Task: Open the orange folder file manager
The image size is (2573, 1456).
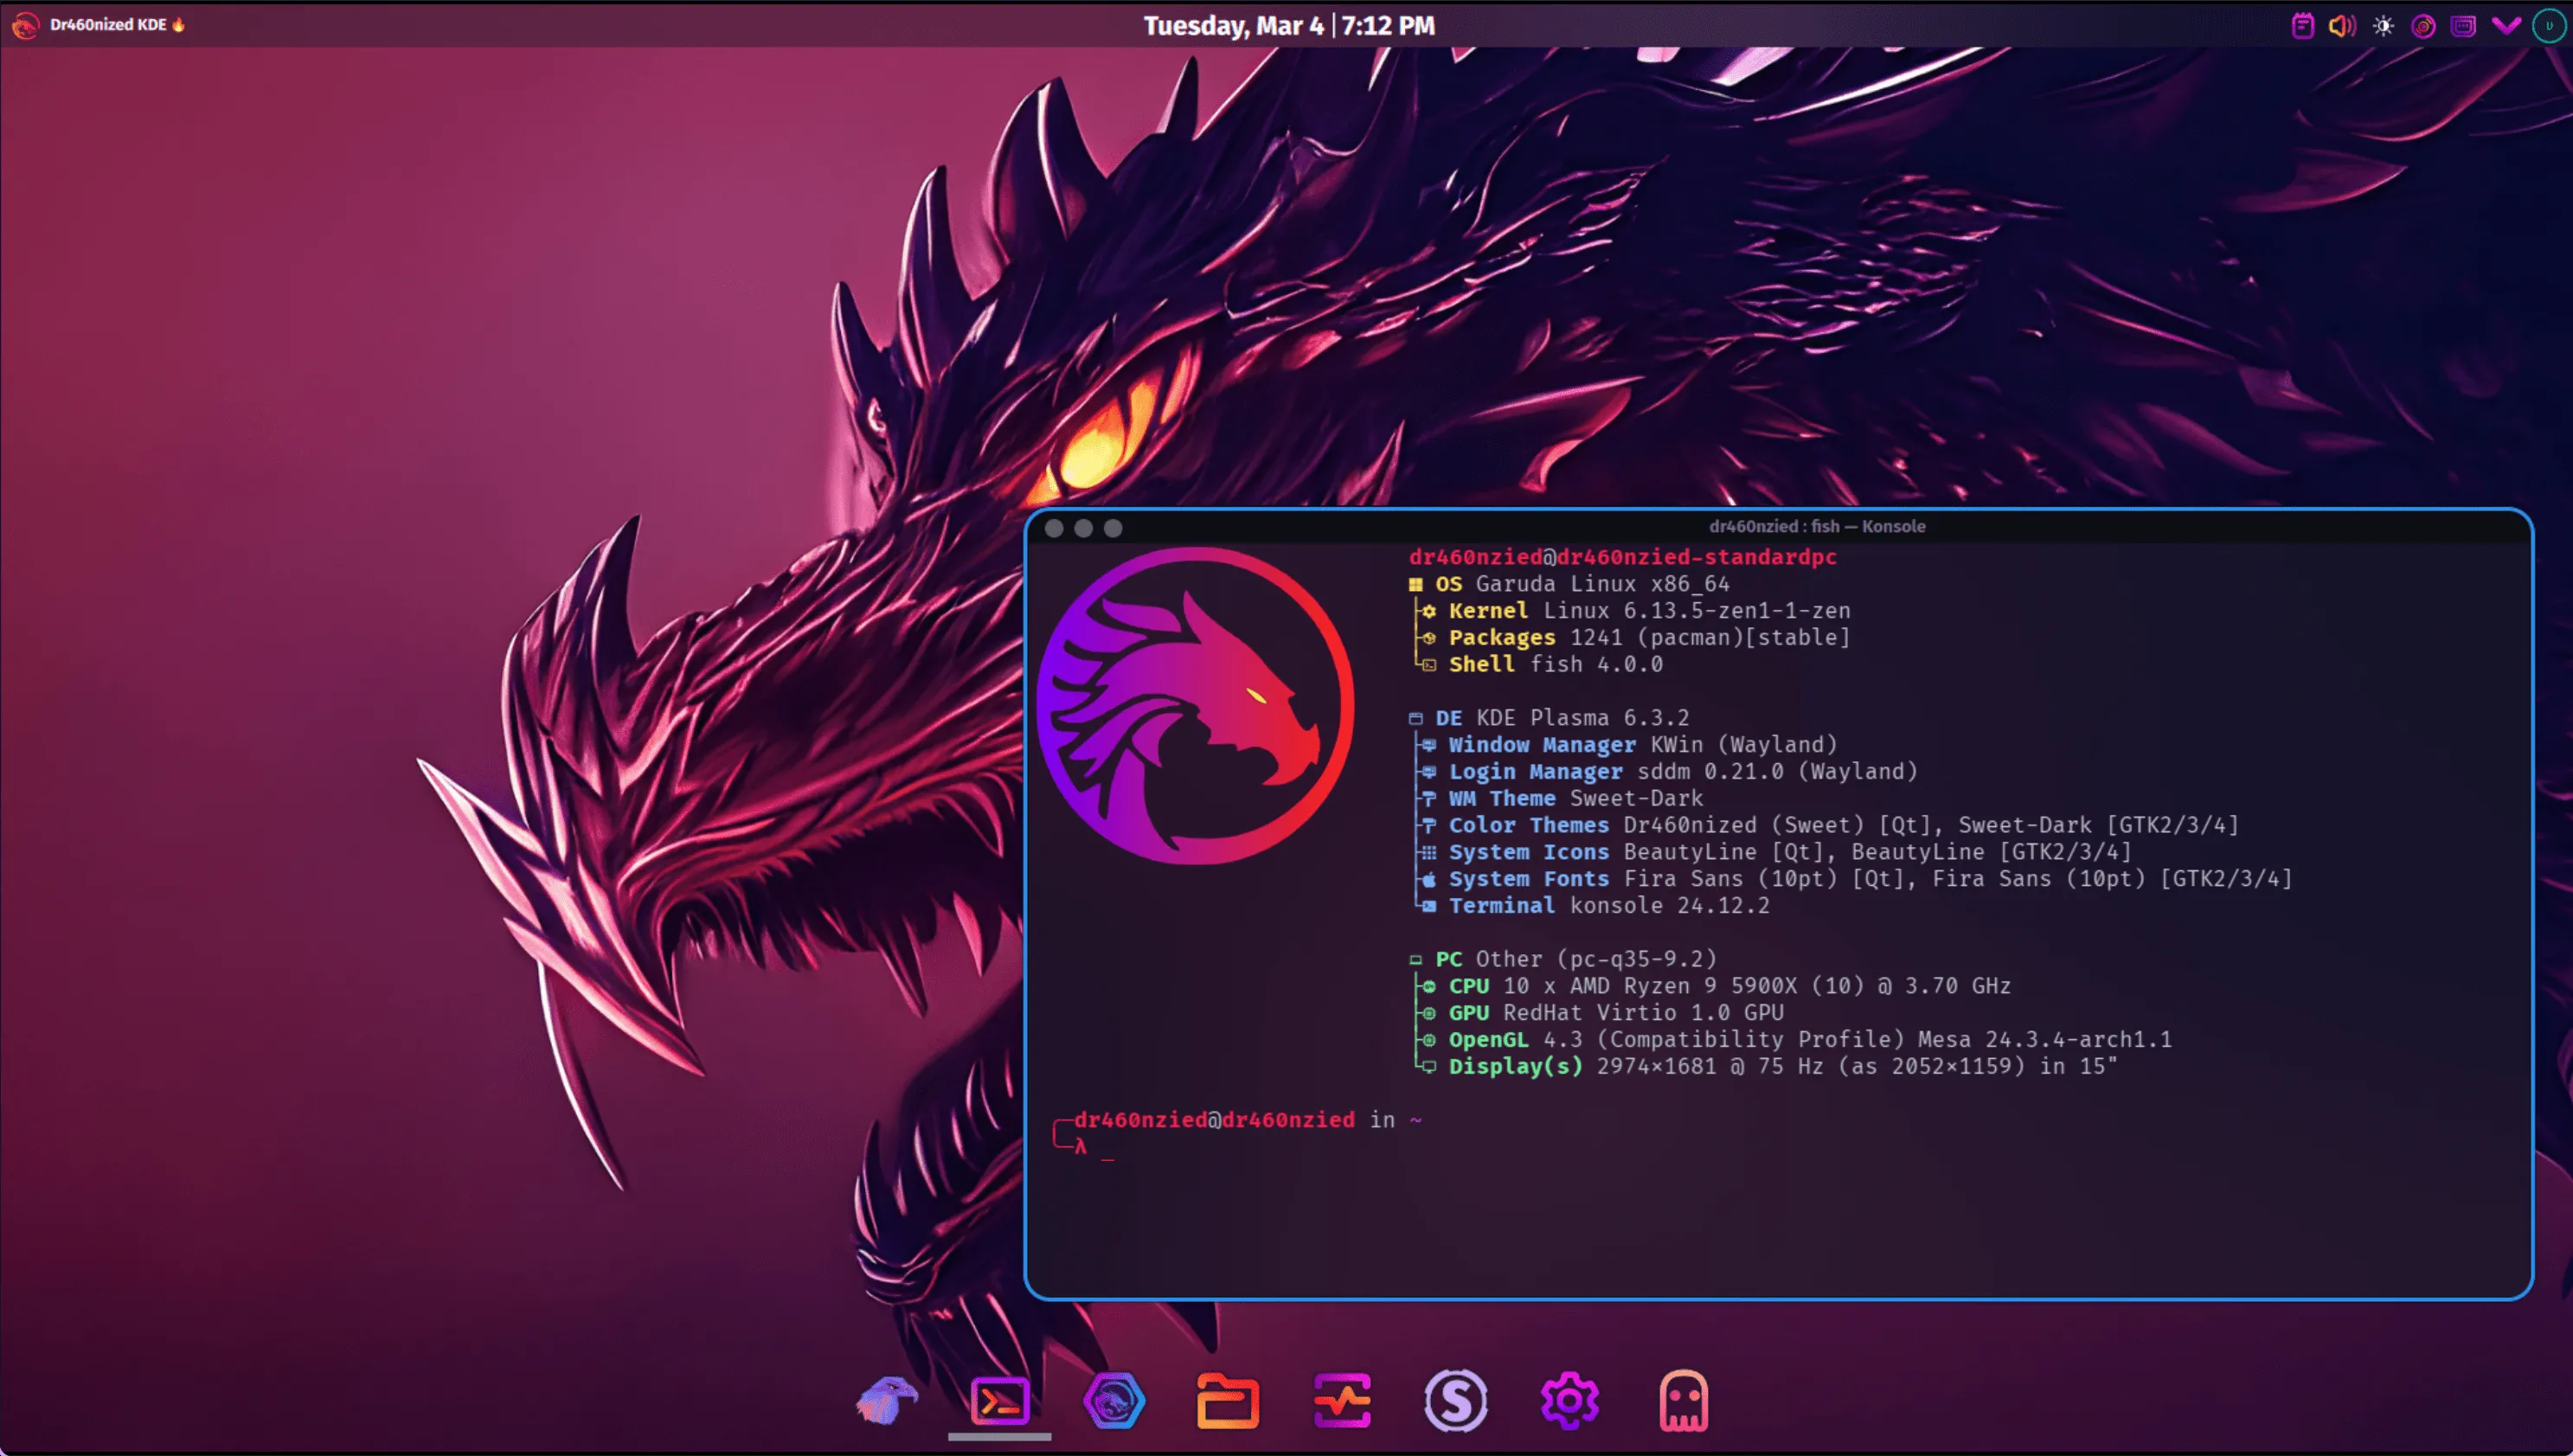Action: tap(1227, 1400)
